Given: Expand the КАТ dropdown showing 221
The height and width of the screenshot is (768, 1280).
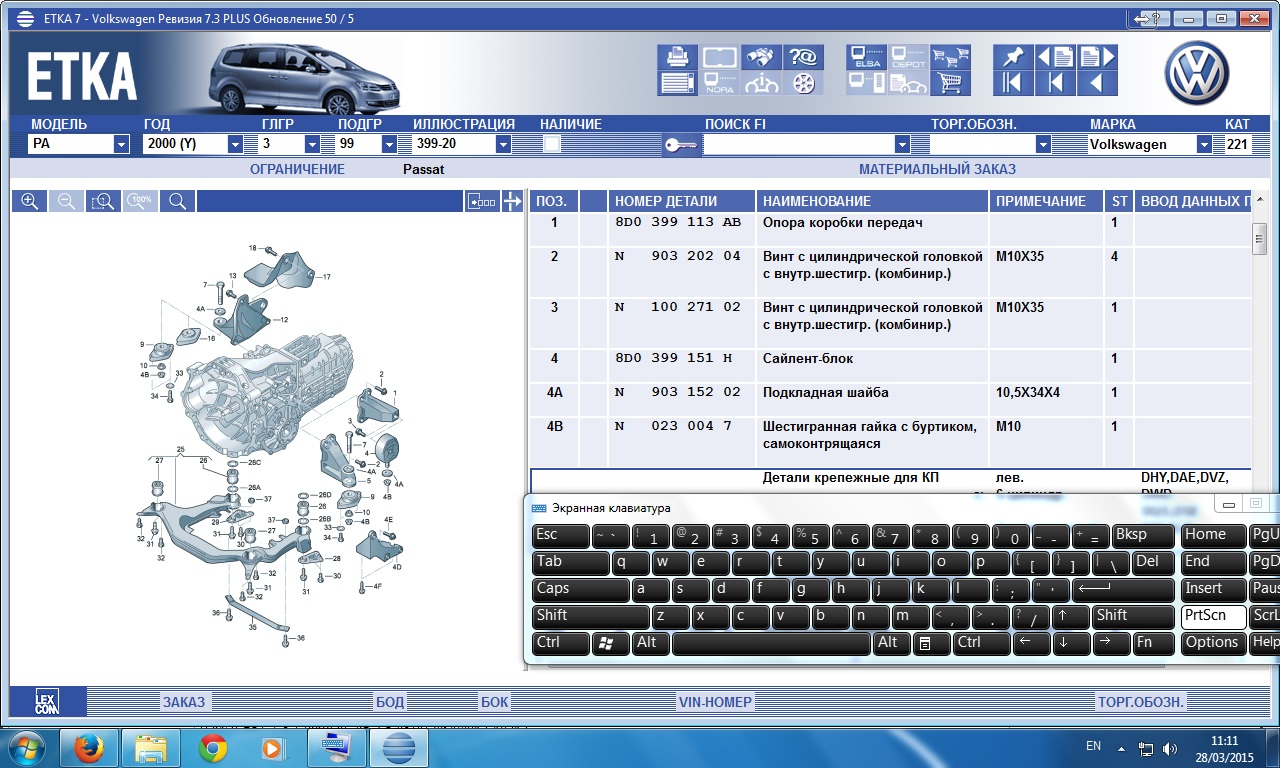Looking at the screenshot, I should pyautogui.click(x=1238, y=144).
